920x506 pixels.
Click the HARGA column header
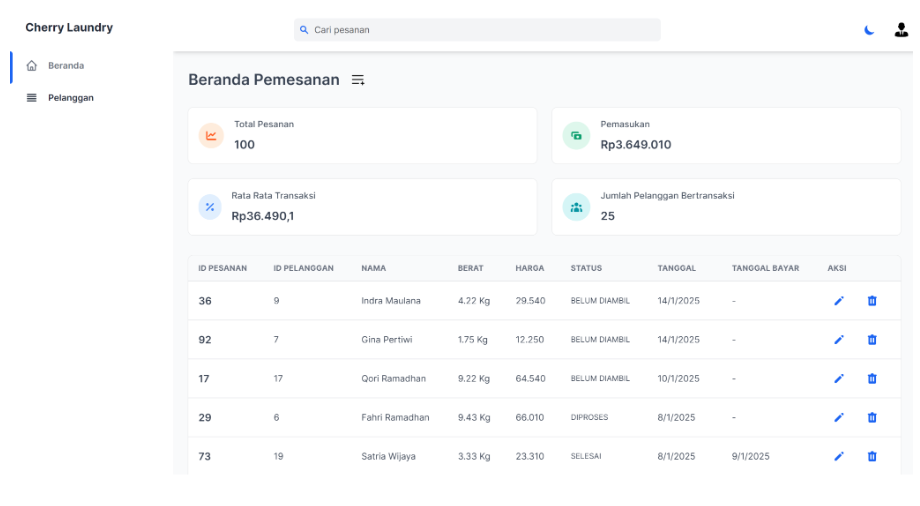(530, 268)
